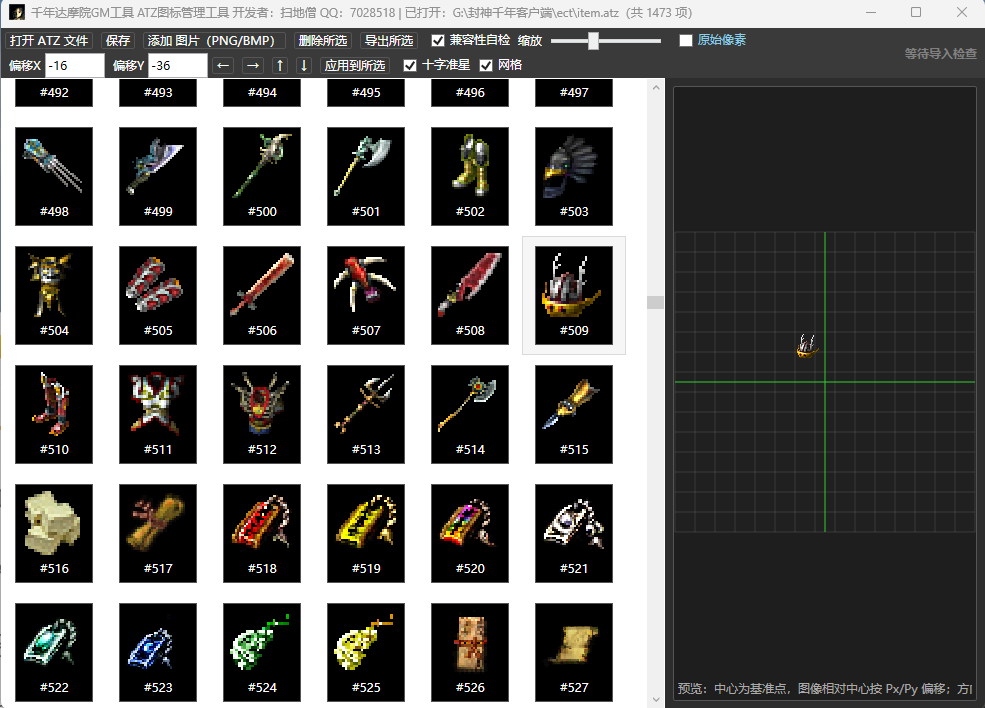Click the left arrow offset button
Viewport: 985px width, 708px height.
(x=224, y=65)
